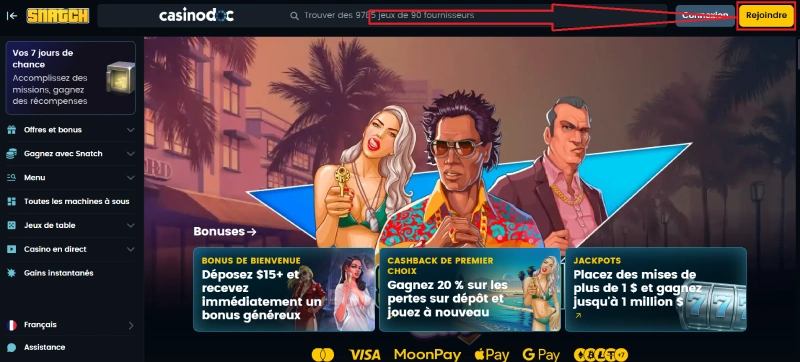Image resolution: width=800 pixels, height=362 pixels.
Task: Open Jeux de table menu
Action: click(x=70, y=225)
